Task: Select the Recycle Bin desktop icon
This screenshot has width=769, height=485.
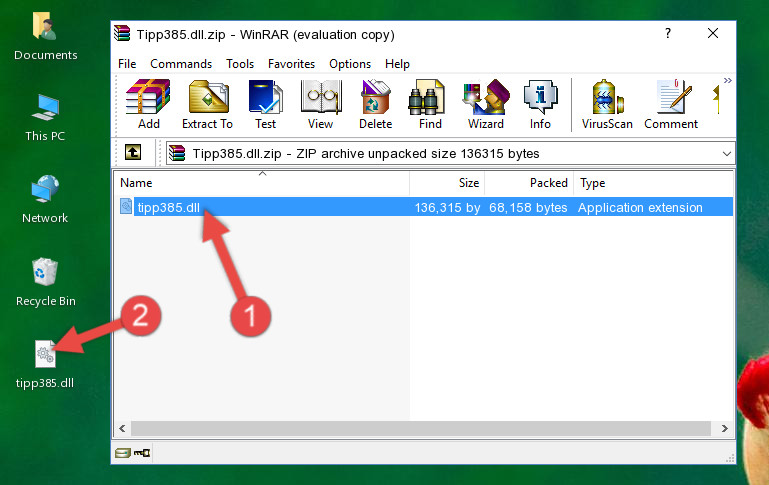Action: pos(46,282)
